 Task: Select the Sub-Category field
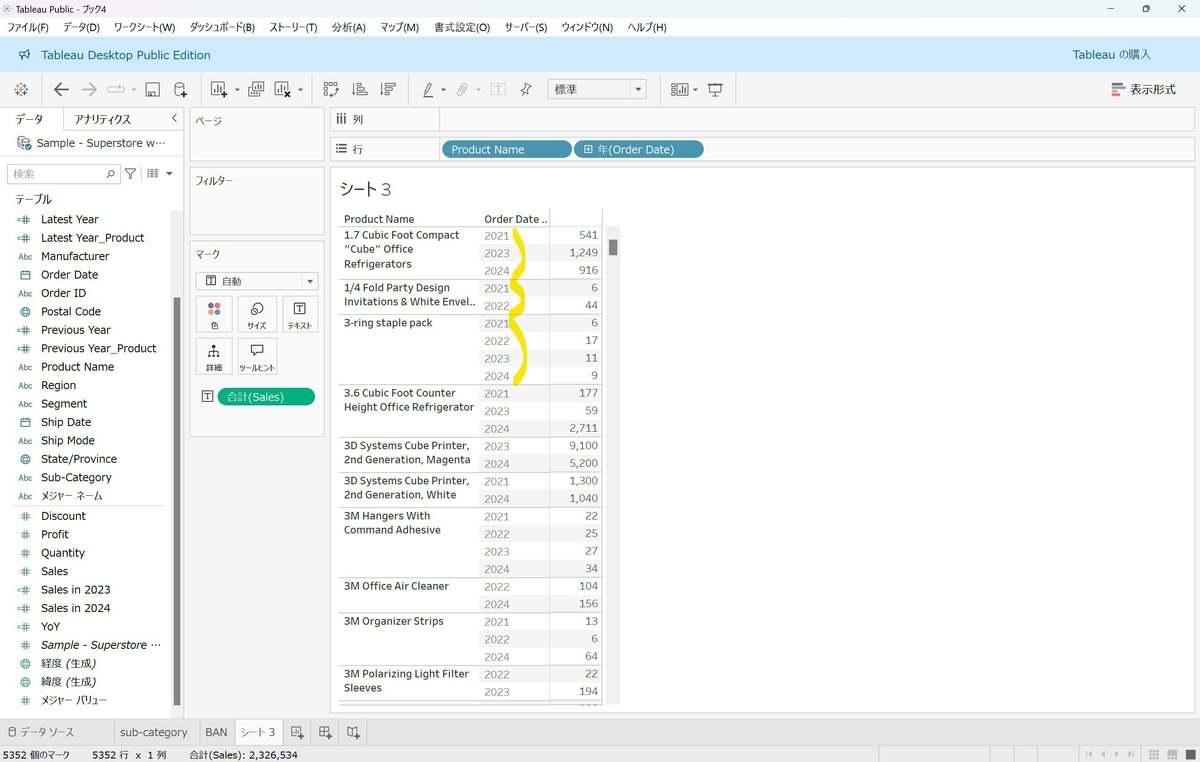76,477
